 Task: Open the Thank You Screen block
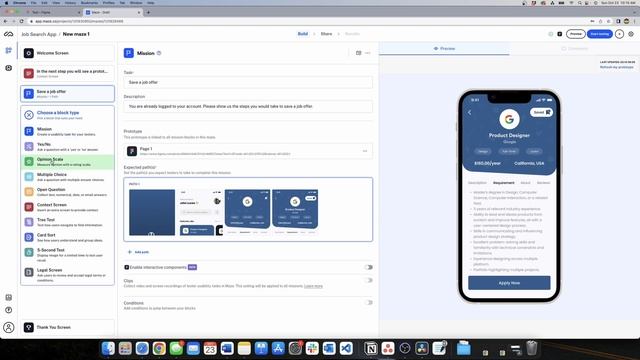[x=68, y=327]
